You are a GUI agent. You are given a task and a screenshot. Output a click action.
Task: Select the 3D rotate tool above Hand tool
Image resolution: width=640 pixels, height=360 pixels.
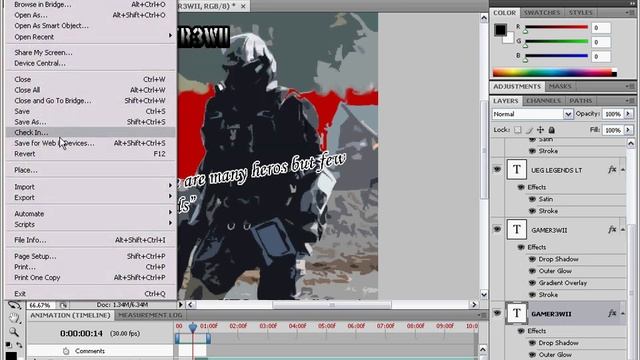tap(14, 305)
